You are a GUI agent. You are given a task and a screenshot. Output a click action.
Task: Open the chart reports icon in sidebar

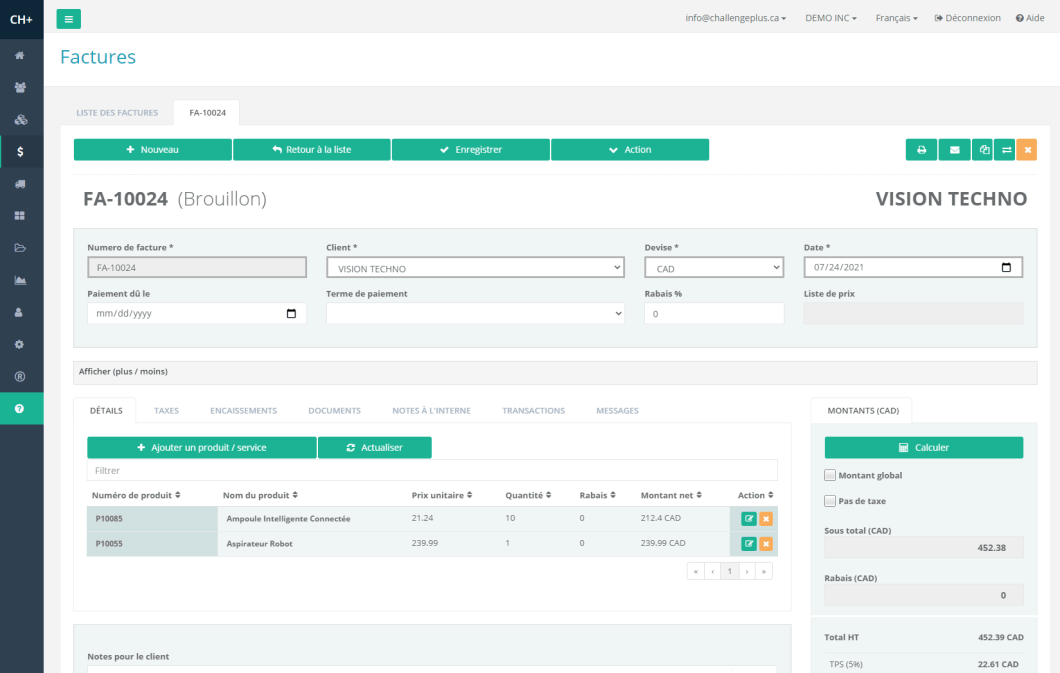tap(20, 280)
